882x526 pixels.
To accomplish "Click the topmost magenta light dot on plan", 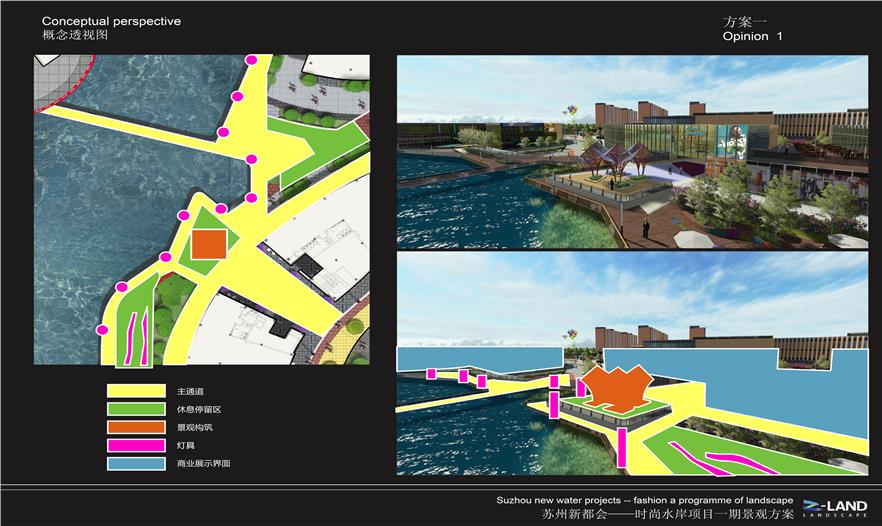I will [x=251, y=61].
